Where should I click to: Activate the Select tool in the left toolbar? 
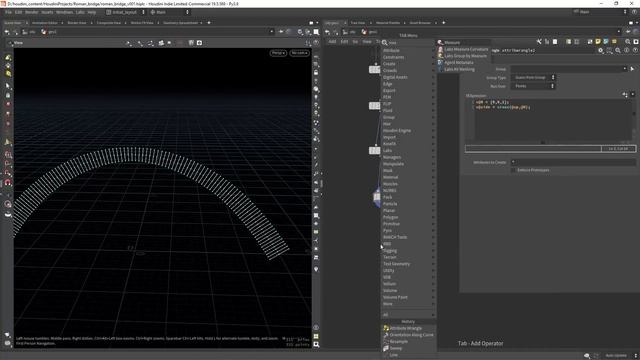click(8, 86)
